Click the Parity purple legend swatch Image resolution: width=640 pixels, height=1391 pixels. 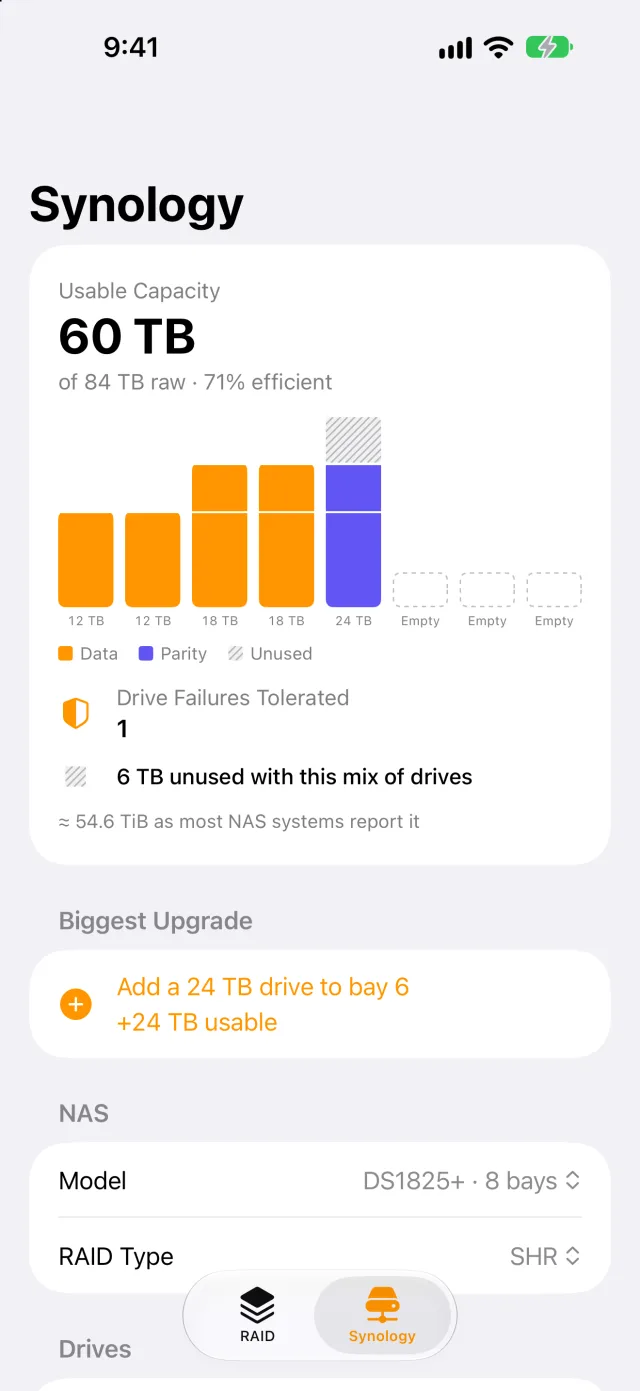[x=146, y=653]
